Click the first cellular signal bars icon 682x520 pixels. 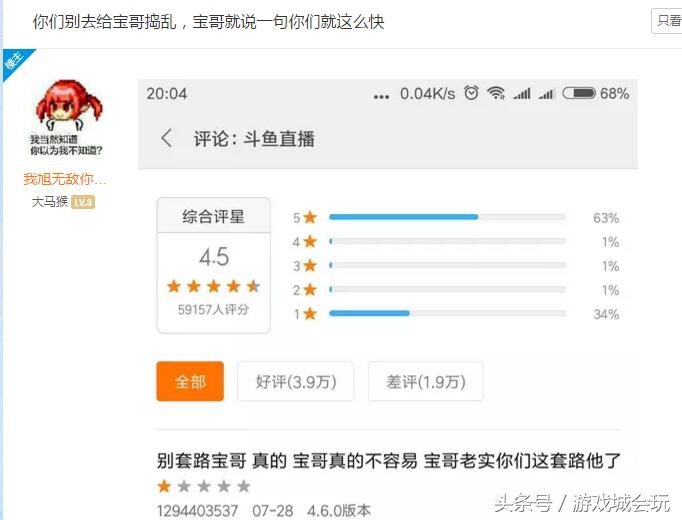click(522, 93)
